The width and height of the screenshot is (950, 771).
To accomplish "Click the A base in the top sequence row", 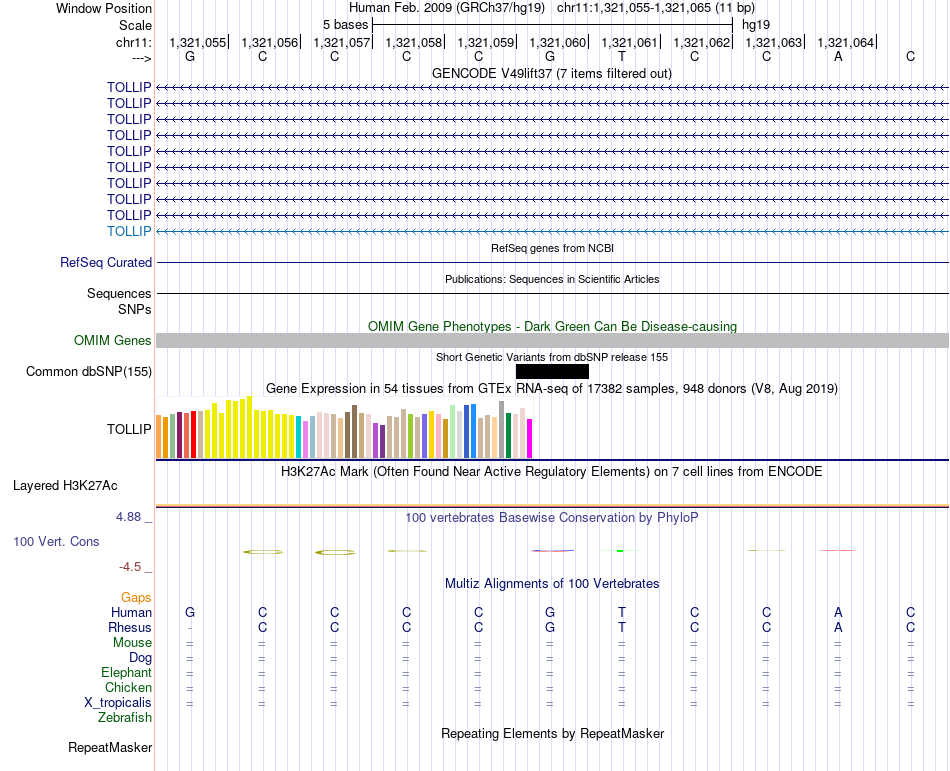I will point(838,56).
